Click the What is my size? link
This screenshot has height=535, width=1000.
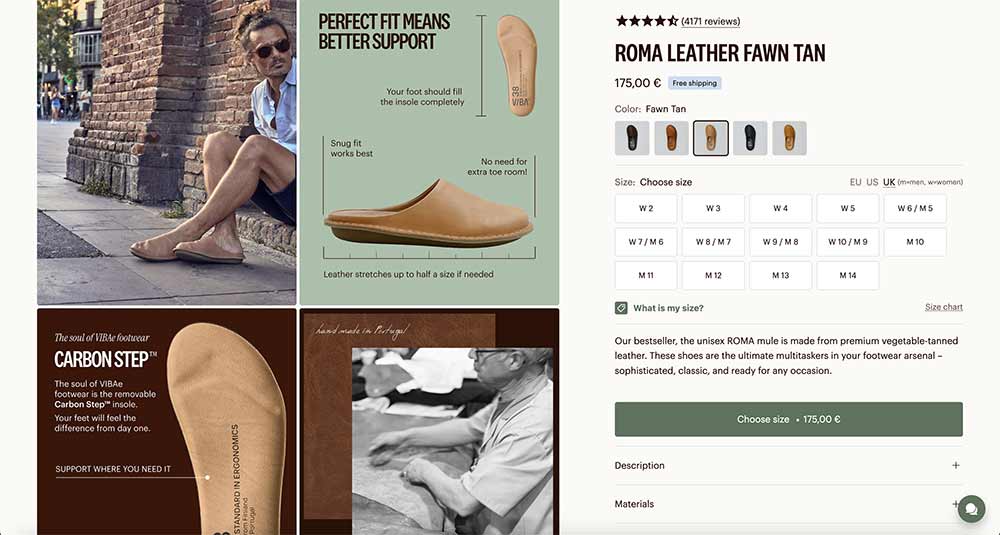[668, 308]
